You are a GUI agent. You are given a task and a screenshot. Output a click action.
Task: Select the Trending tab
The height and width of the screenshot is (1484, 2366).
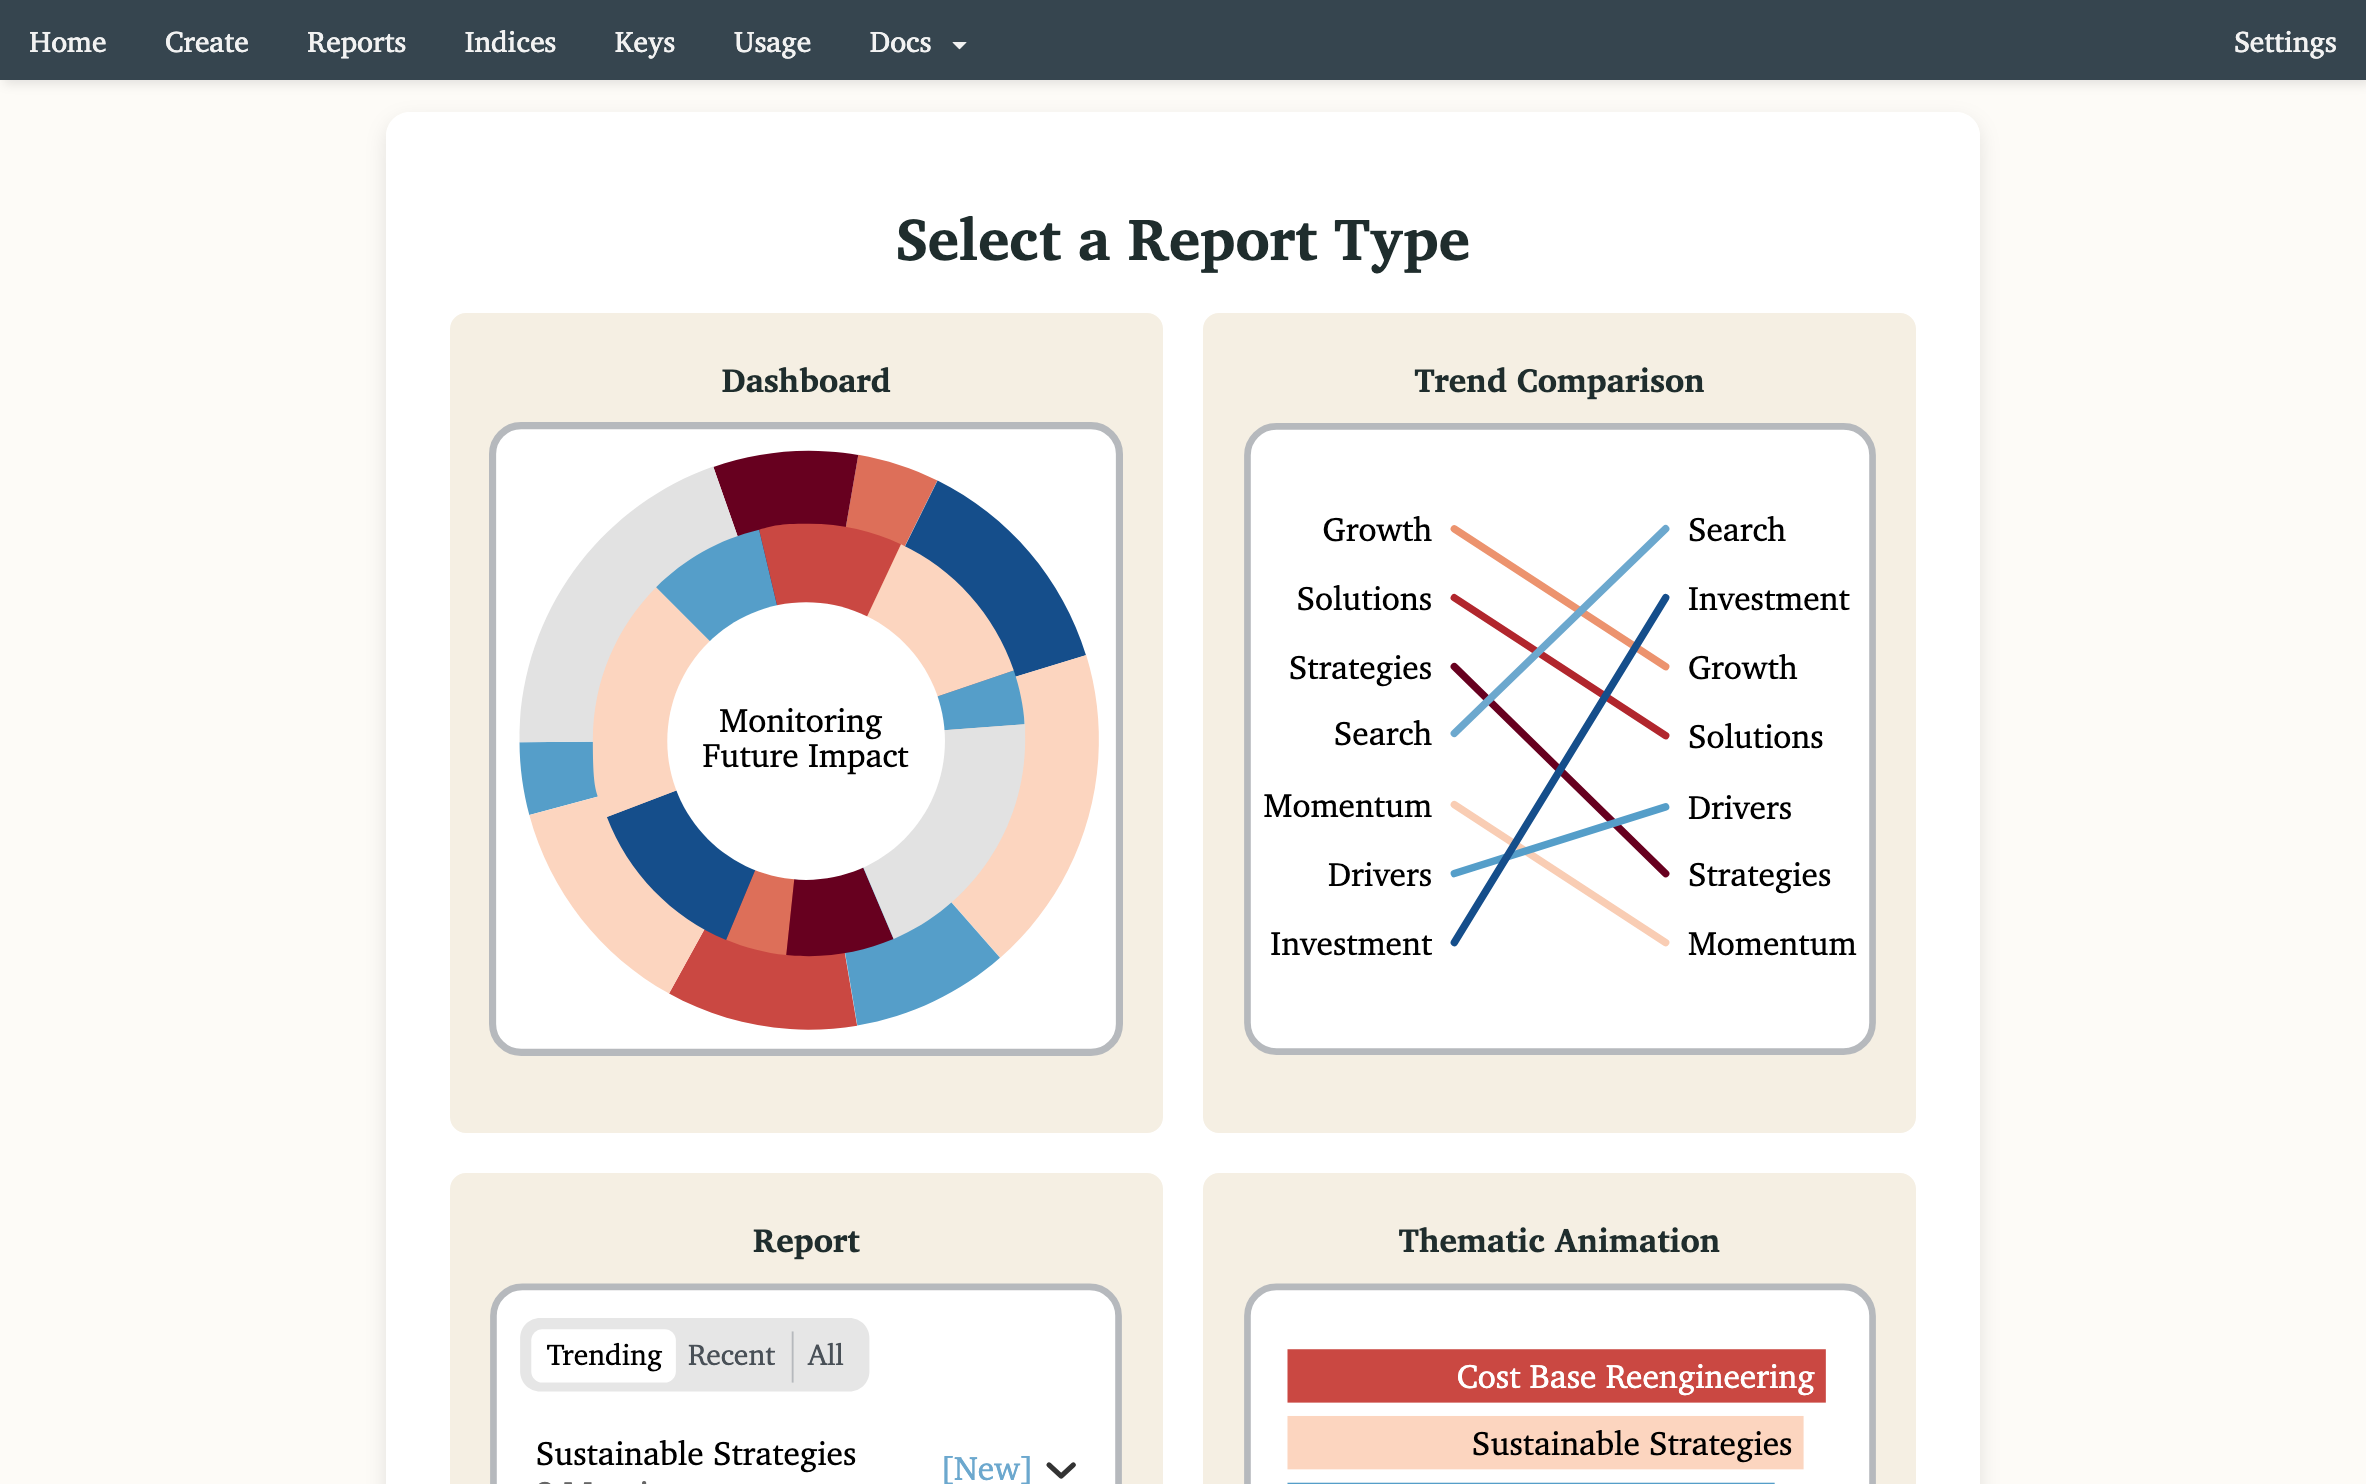[602, 1354]
